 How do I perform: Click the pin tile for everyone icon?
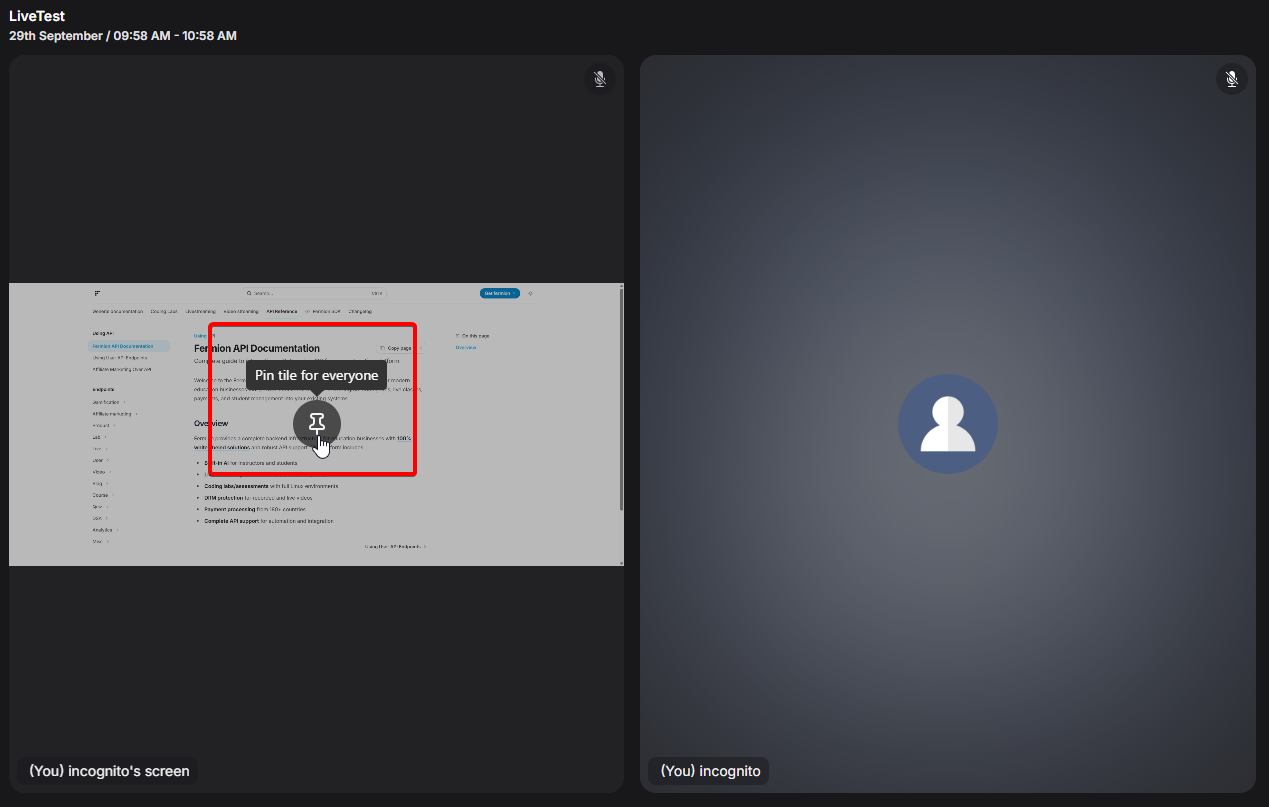[x=317, y=423]
